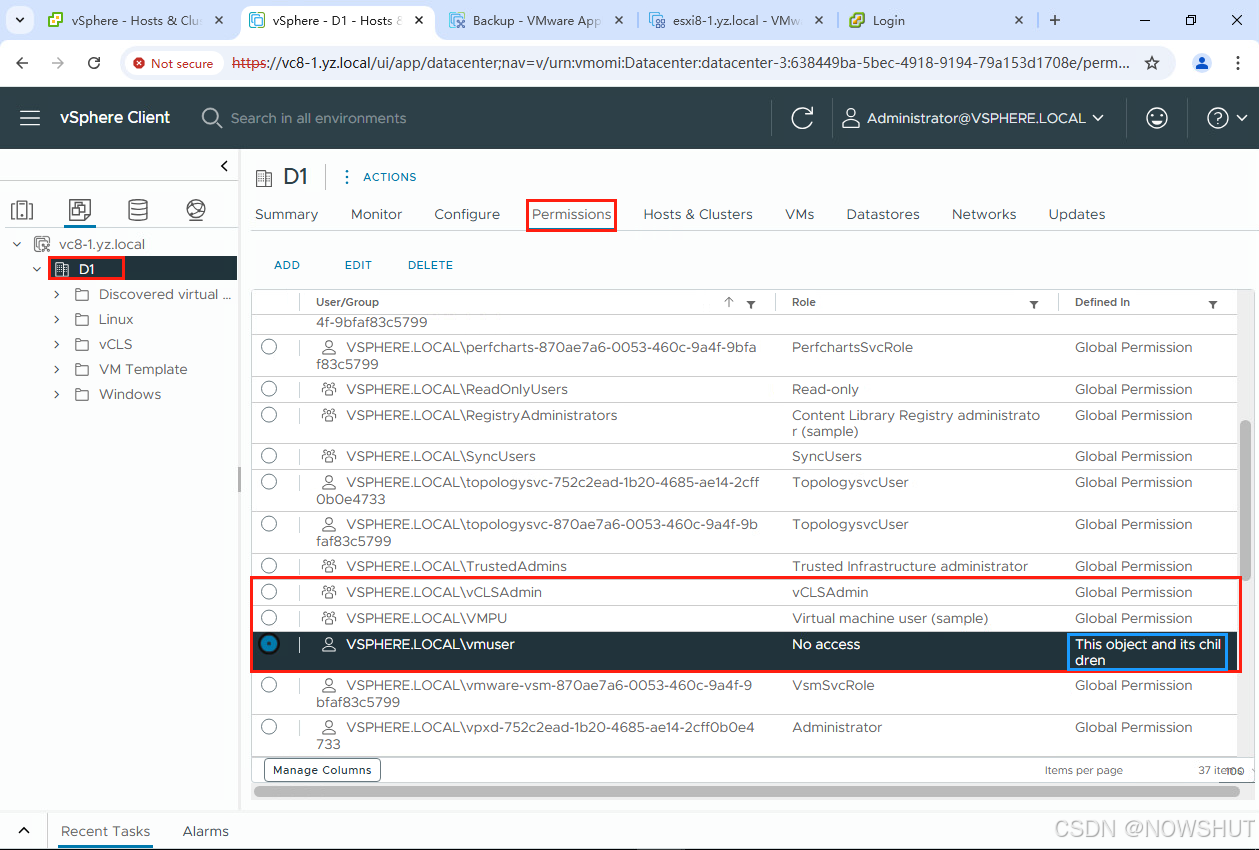Click the ADD permission button
The width and height of the screenshot is (1259, 850).
click(287, 265)
